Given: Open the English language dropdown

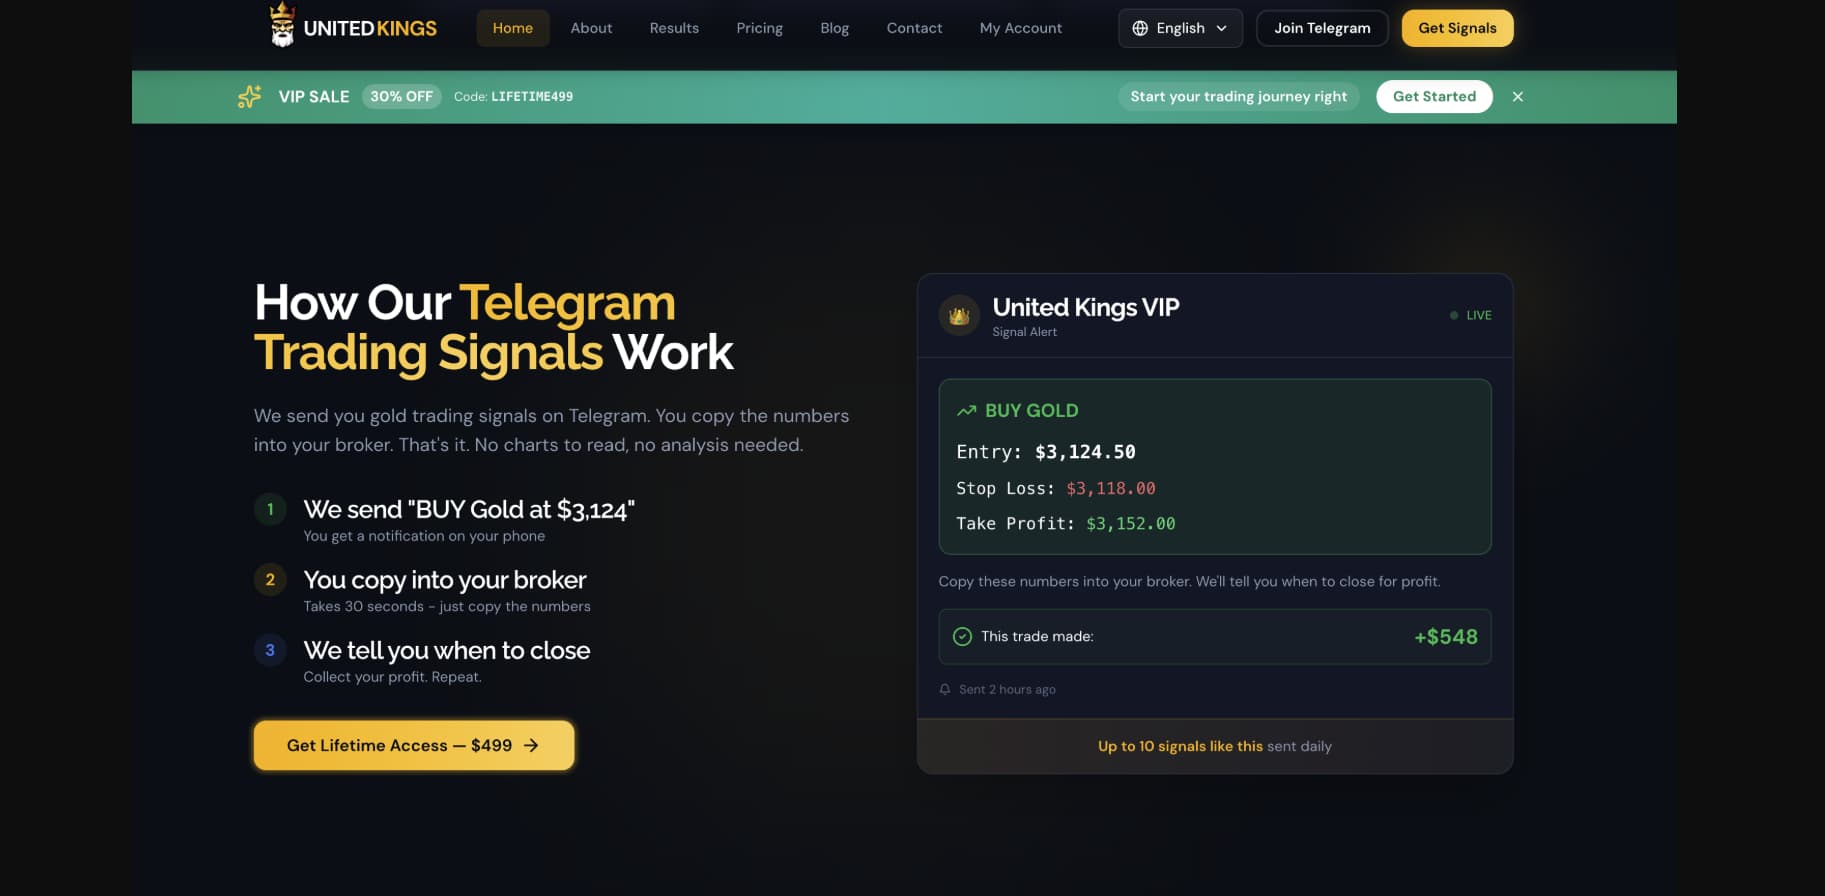Looking at the screenshot, I should (1180, 28).
